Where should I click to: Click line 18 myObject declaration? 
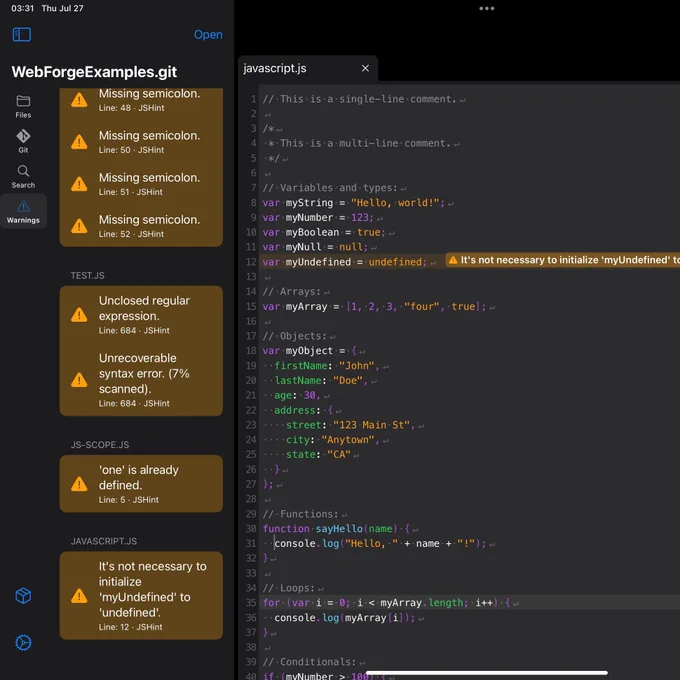[309, 350]
